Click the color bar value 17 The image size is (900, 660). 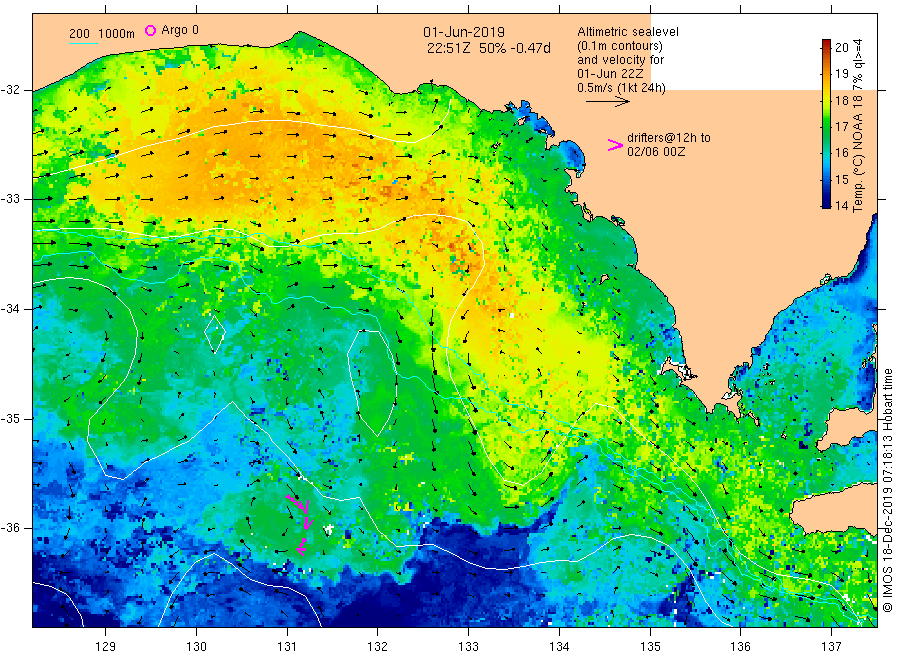click(x=842, y=126)
